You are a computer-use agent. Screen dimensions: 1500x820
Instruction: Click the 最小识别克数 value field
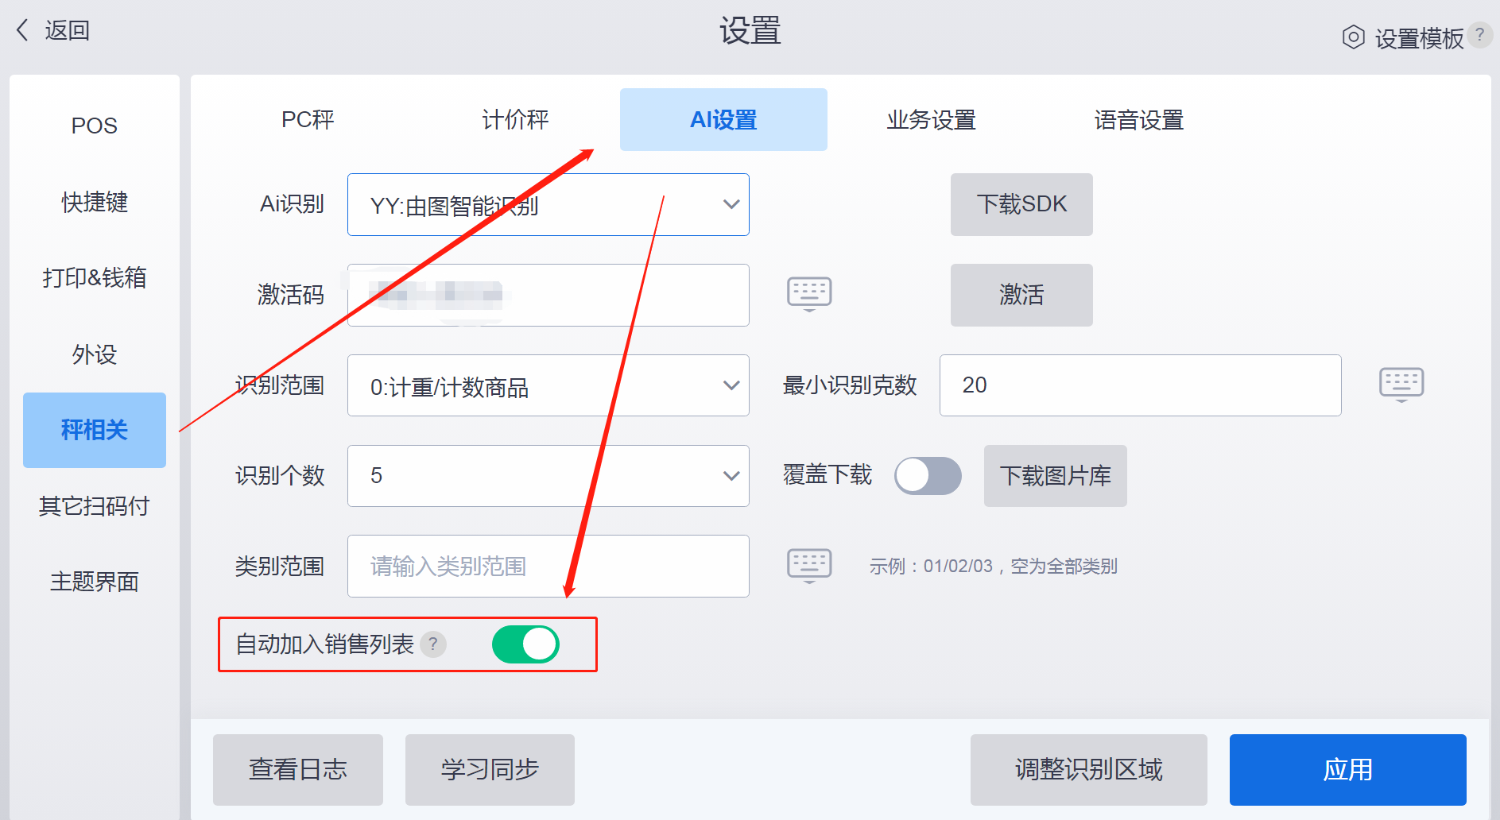1140,385
